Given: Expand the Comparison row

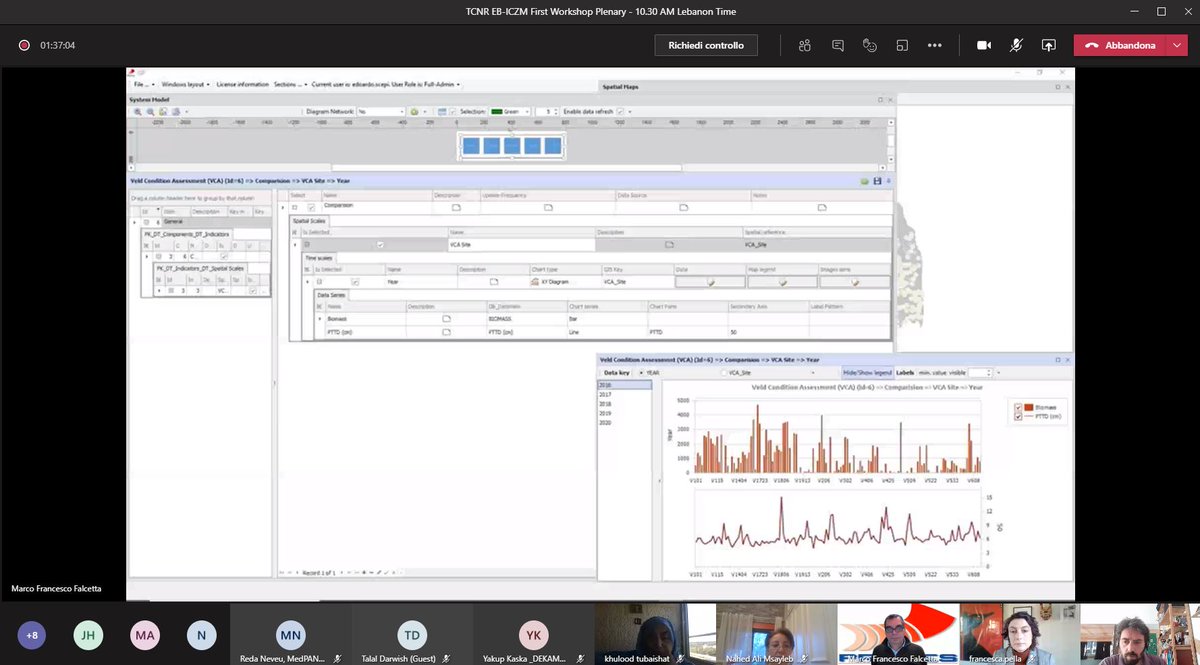Looking at the screenshot, I should click(x=294, y=207).
